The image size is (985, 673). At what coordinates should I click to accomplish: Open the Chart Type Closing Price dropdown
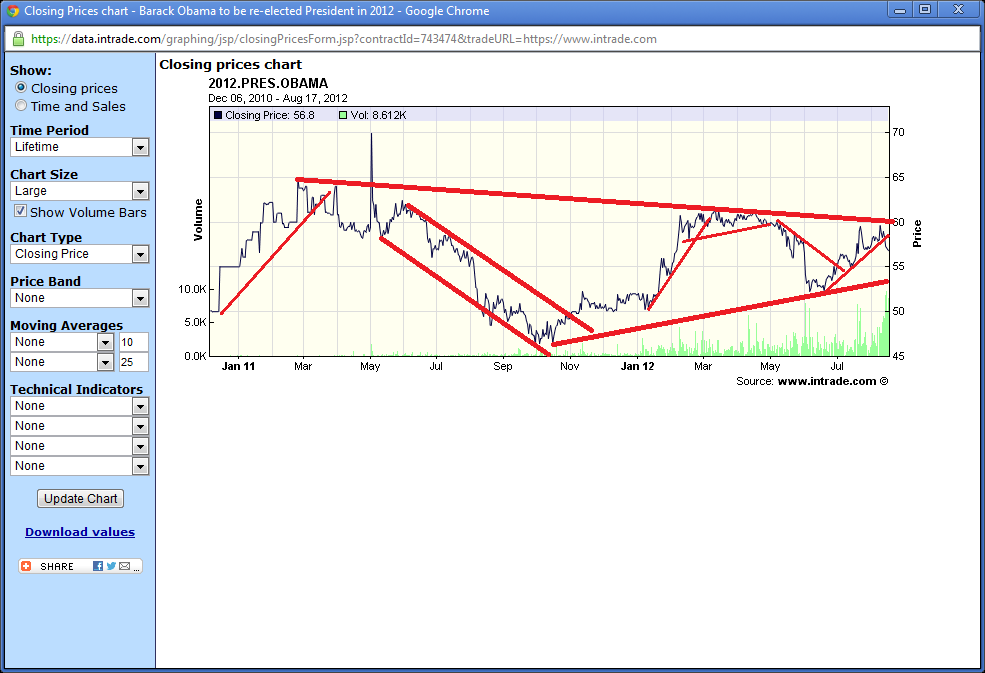click(80, 254)
